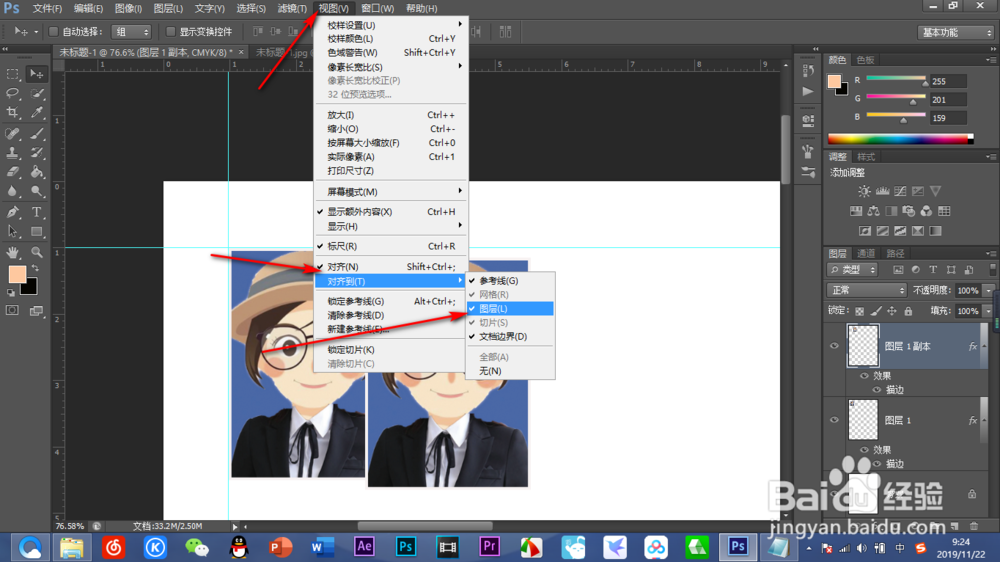Select the Clone Stamp tool
The height and width of the screenshot is (562, 1000).
(12, 152)
